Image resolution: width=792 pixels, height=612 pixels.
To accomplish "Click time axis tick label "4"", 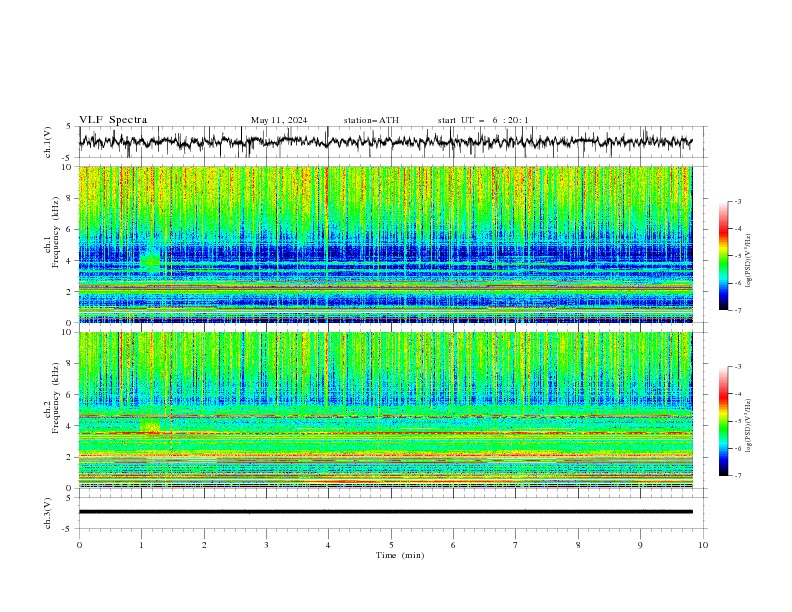I will (328, 545).
